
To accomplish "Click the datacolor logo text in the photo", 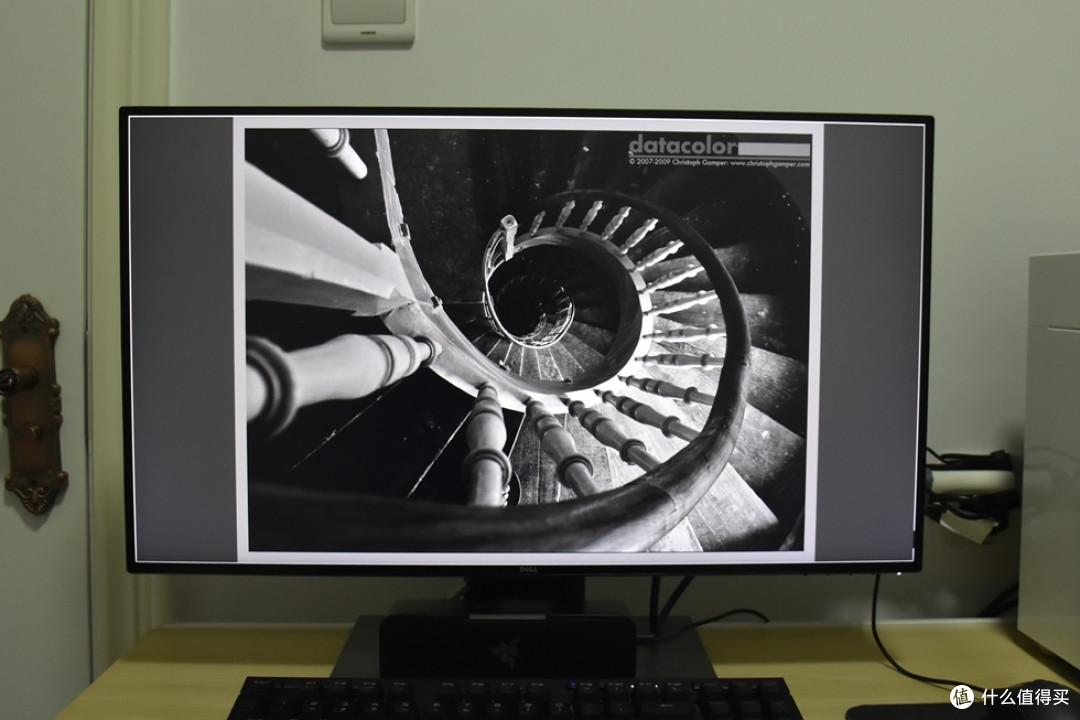I will [x=683, y=145].
